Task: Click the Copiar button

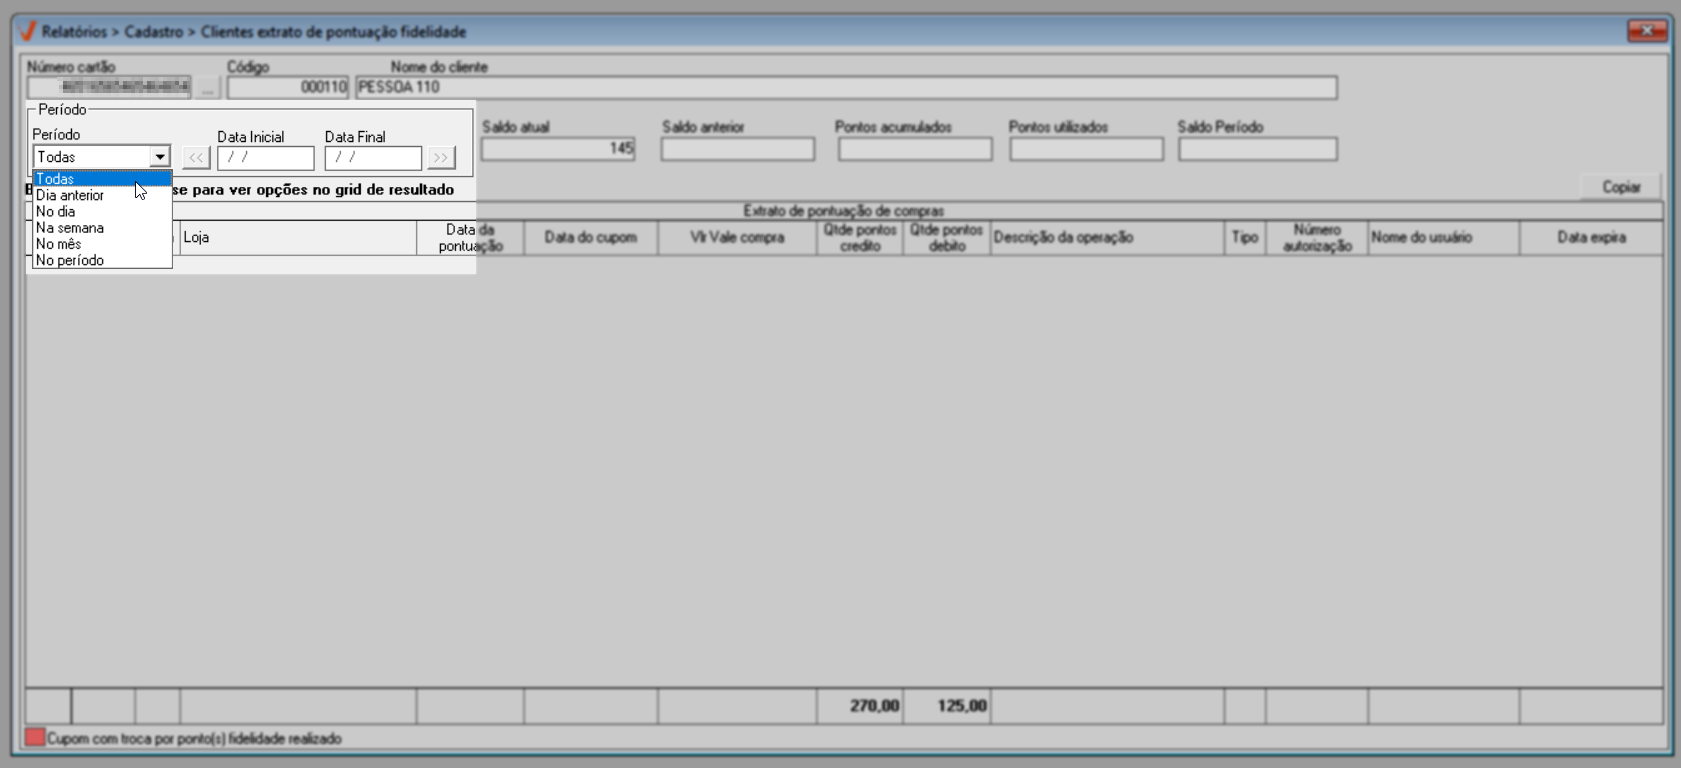Action: (1621, 187)
